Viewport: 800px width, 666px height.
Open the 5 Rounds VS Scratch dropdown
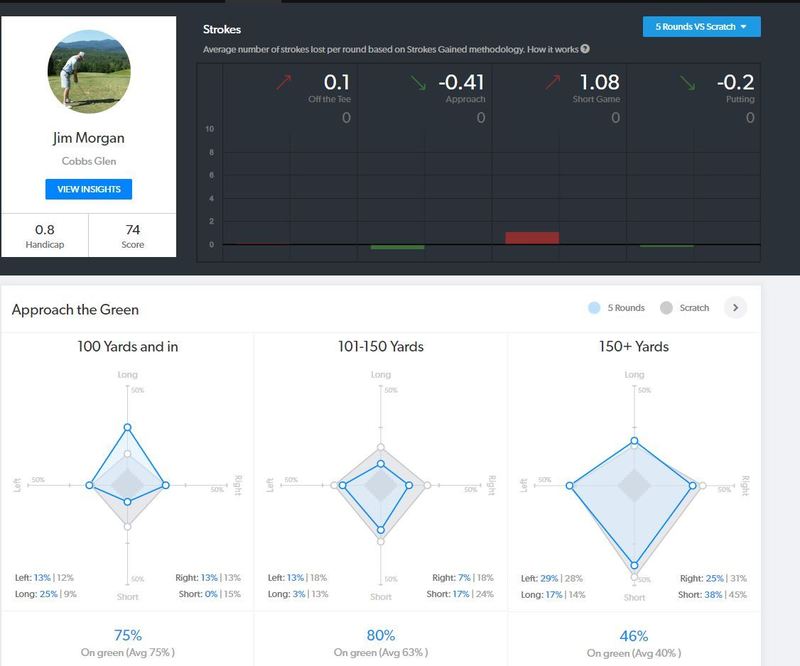(x=701, y=27)
